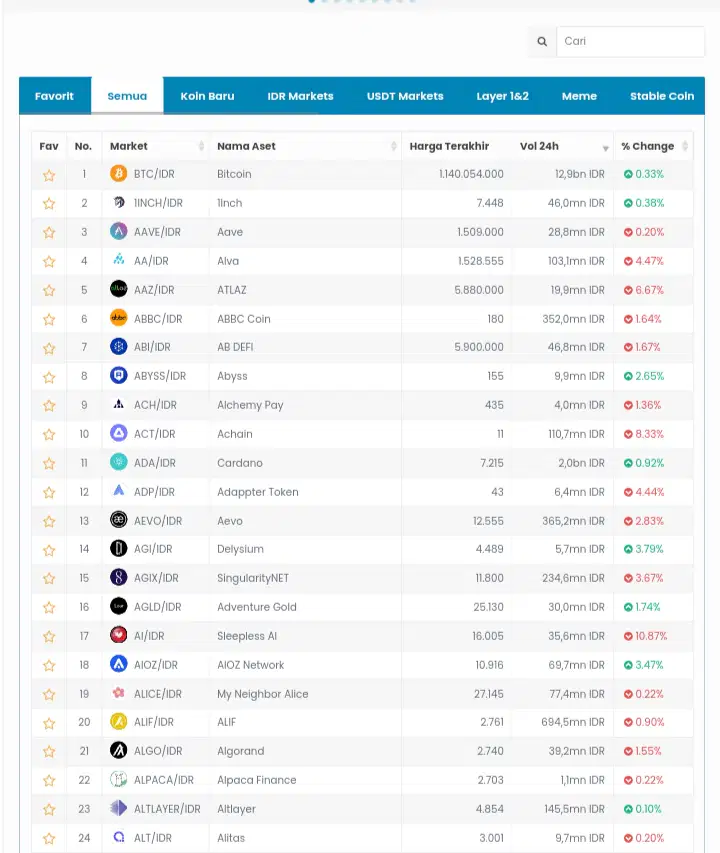Click the AB DEFI coin logo
Screen dimensions: 720x853
pos(119,347)
